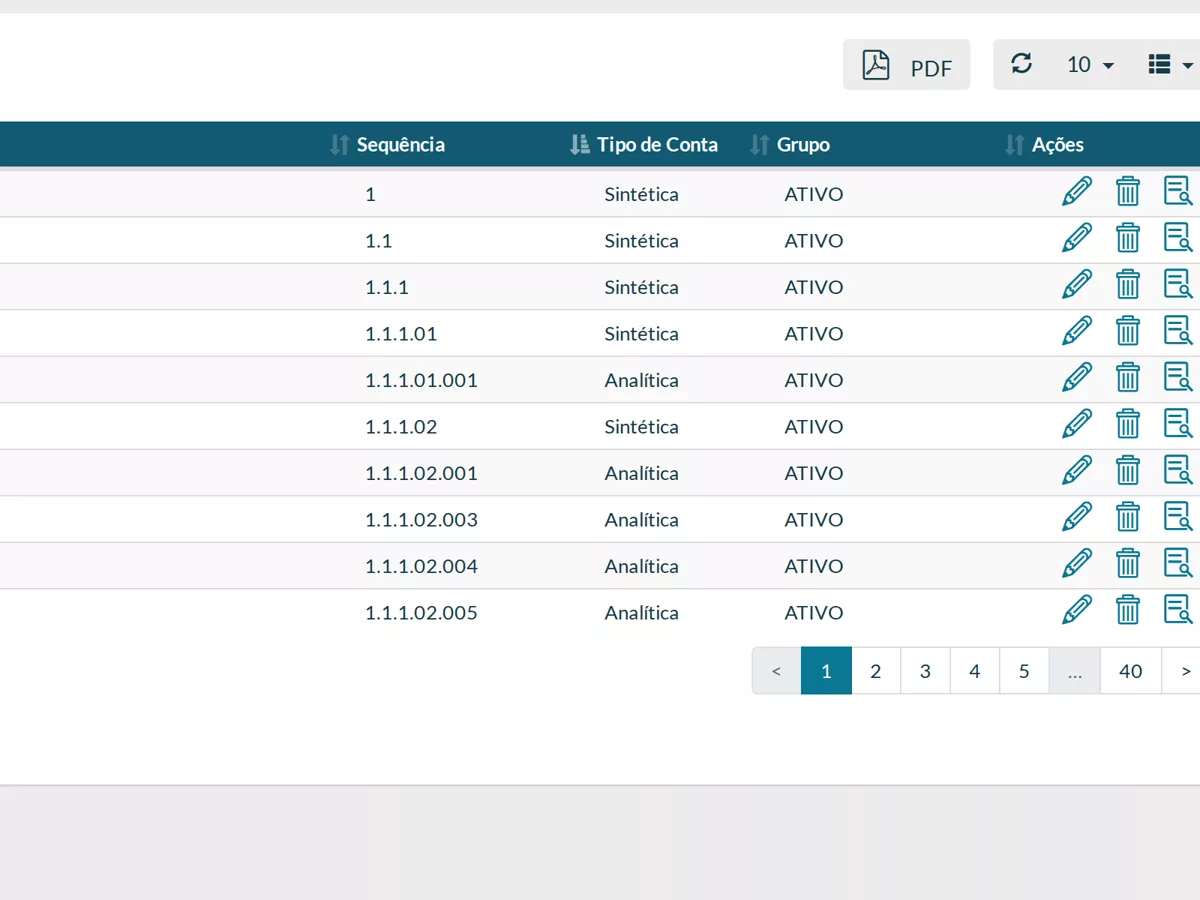Click the sequence cell 1.1.1.02.005
The height and width of the screenshot is (900, 1200).
coord(421,613)
